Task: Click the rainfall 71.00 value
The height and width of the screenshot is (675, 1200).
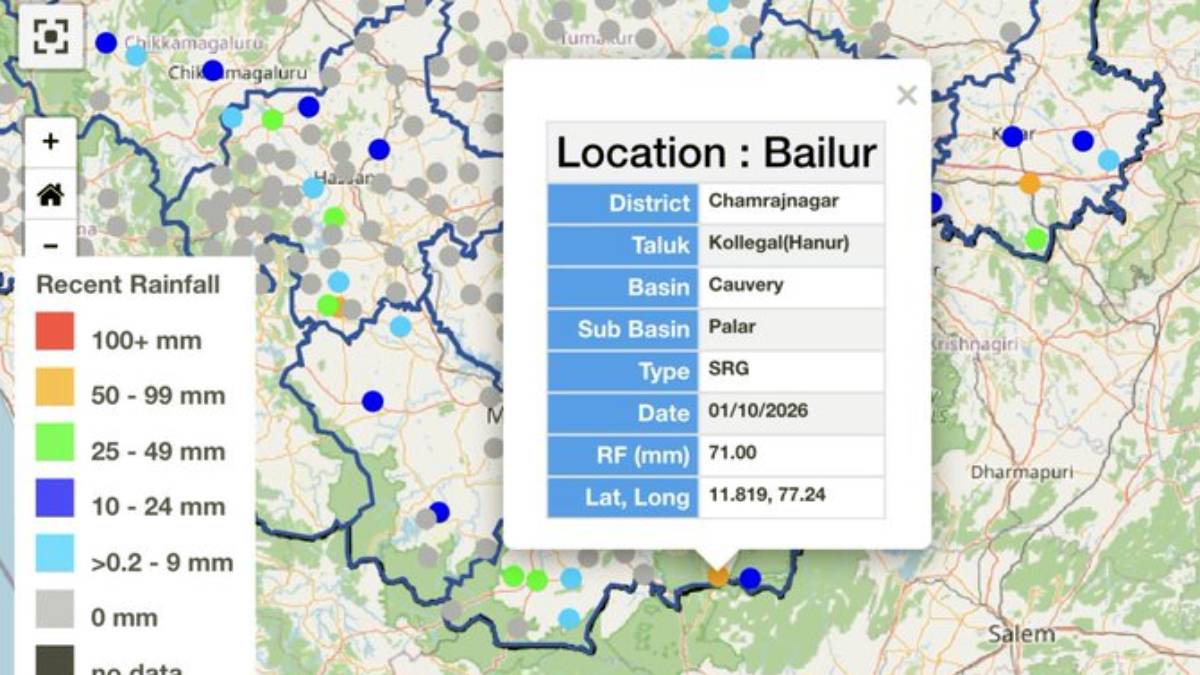Action: click(733, 453)
